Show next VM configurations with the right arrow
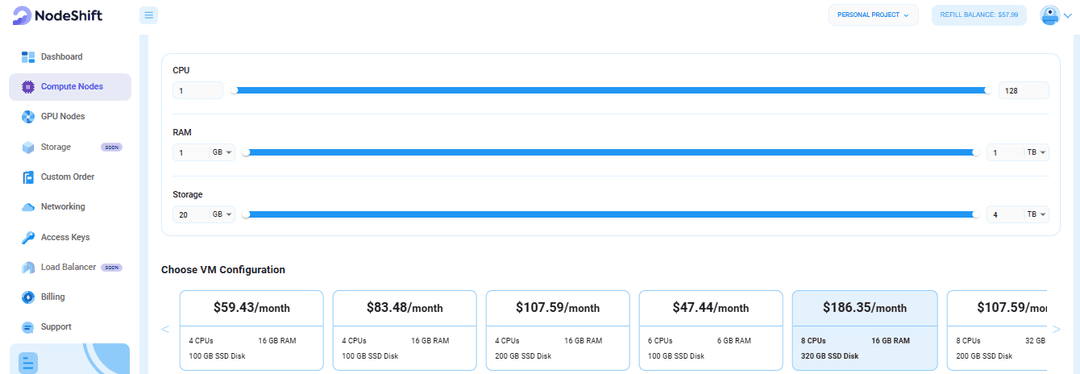The image size is (1080, 374). coord(1056,329)
